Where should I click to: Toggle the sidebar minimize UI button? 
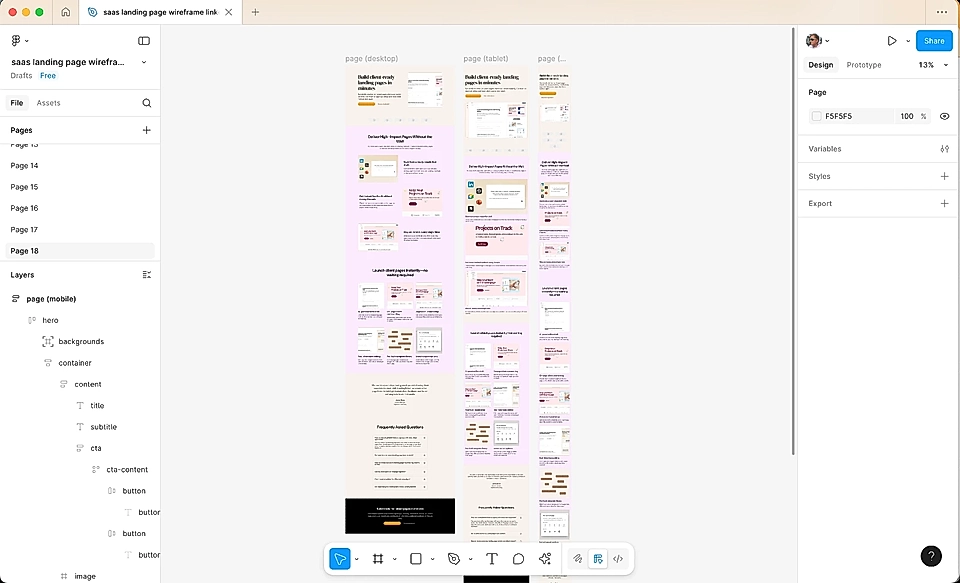click(144, 41)
